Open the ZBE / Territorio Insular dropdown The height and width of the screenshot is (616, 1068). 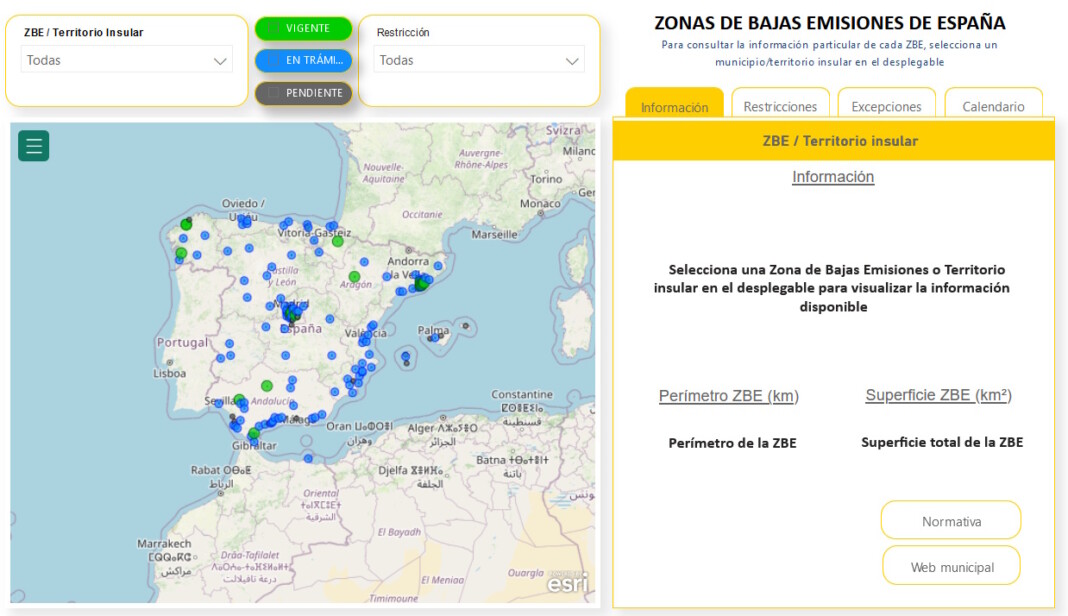(123, 60)
